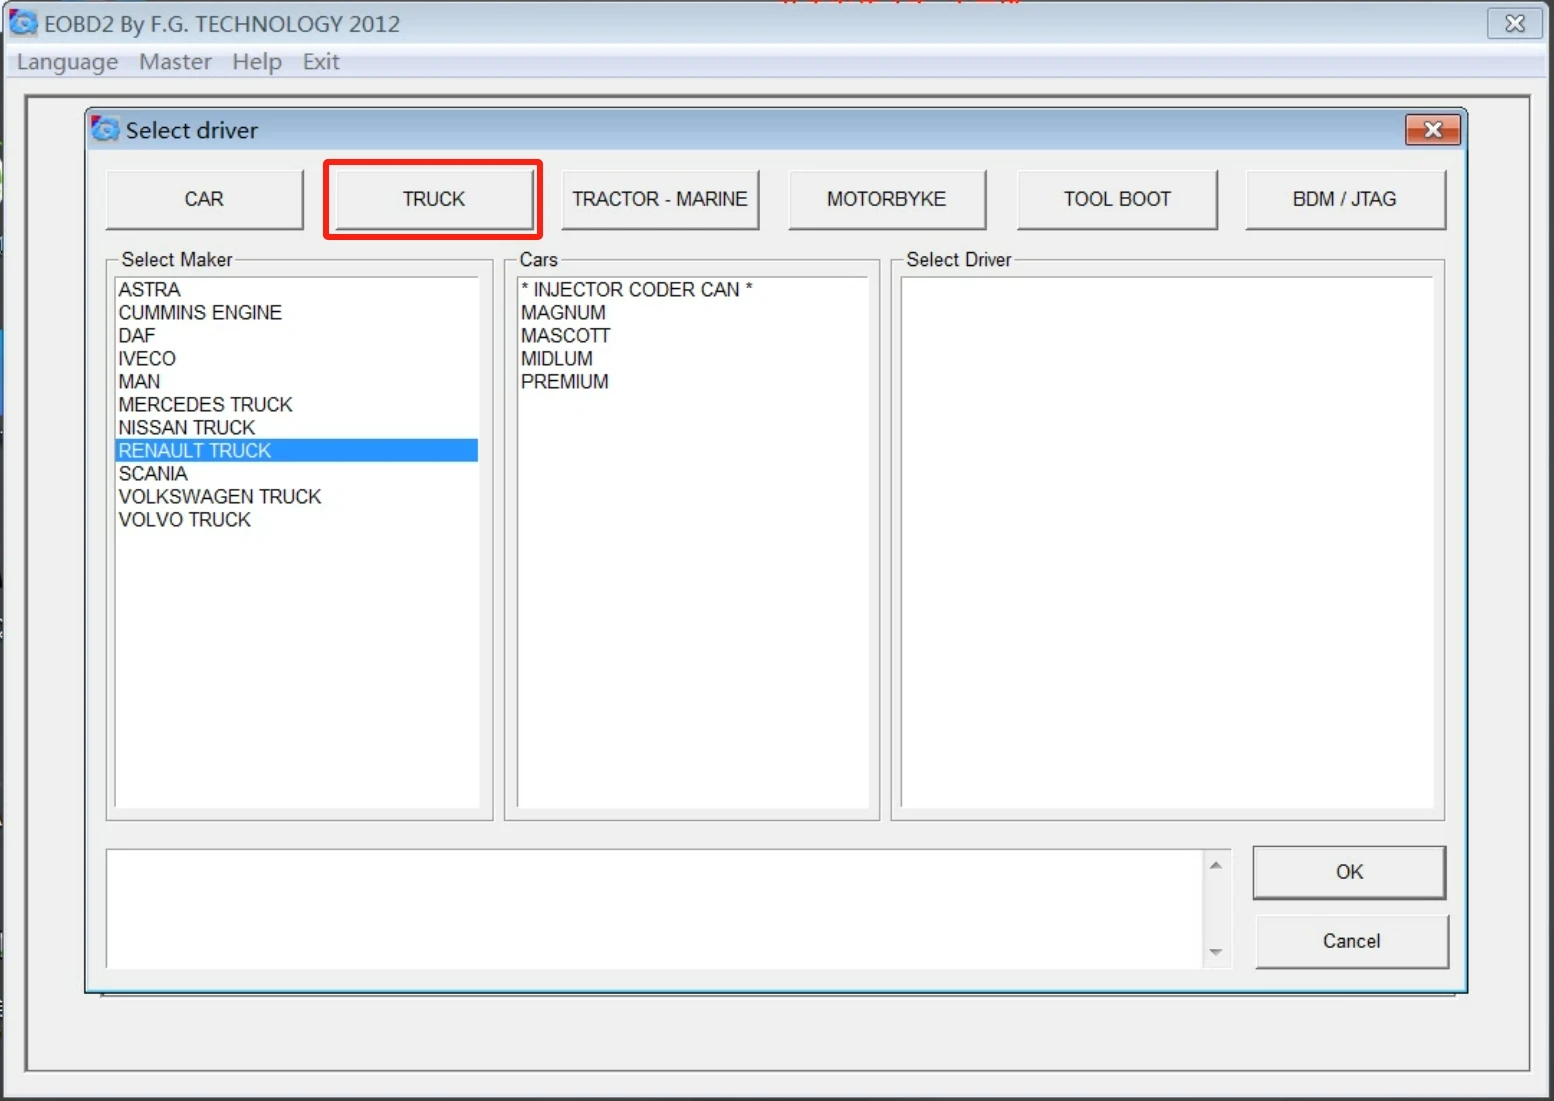Select MASCOTT in Cars list
The image size is (1554, 1101).
tap(692, 335)
